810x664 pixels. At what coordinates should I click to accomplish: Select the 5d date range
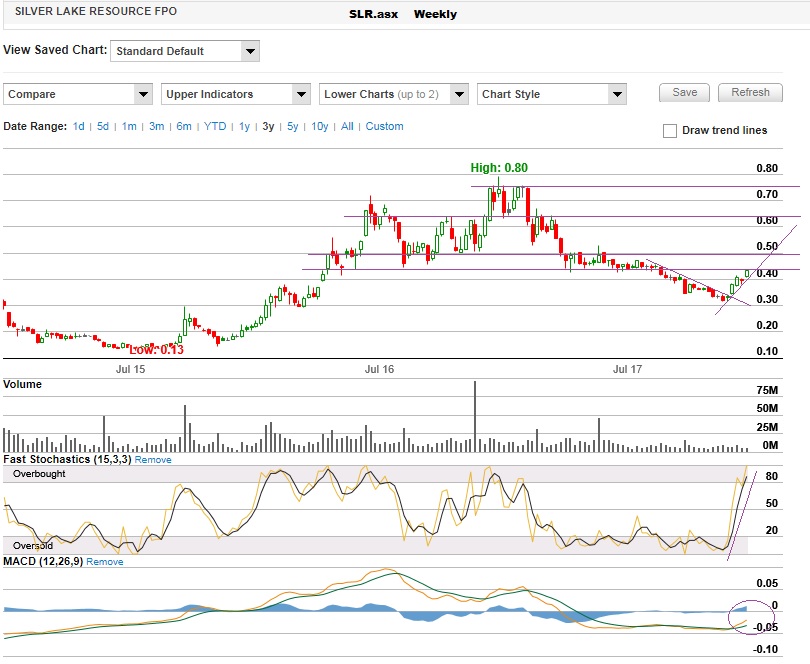103,127
